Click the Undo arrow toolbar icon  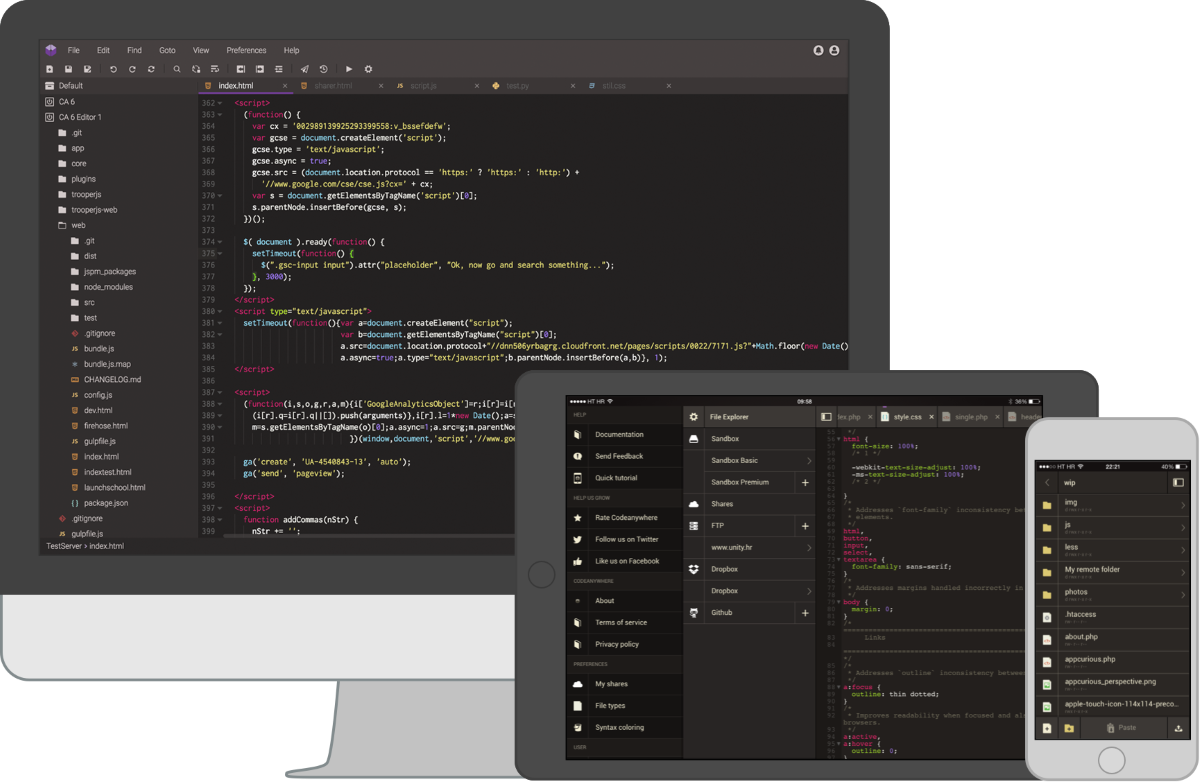pyautogui.click(x=113, y=69)
